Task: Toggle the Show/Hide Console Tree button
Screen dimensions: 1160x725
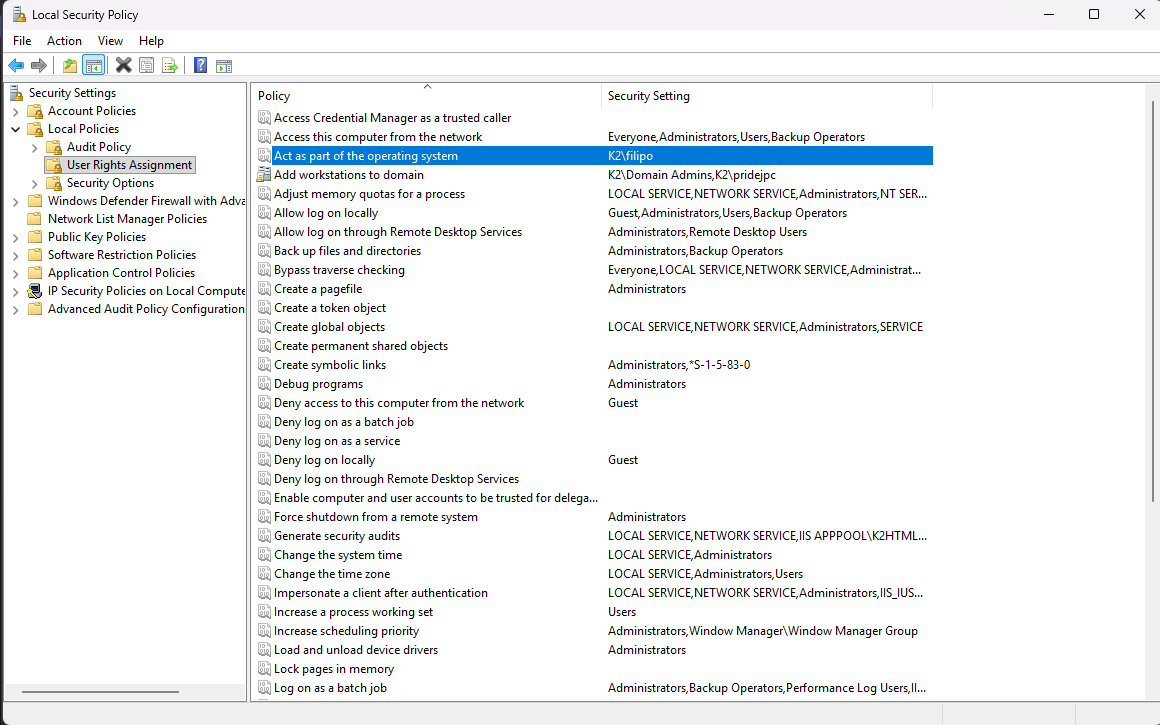Action: pyautogui.click(x=93, y=66)
